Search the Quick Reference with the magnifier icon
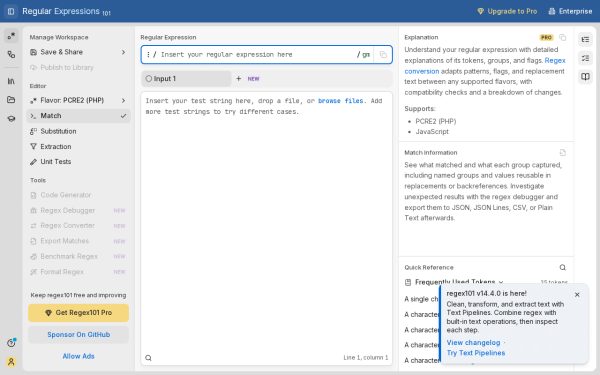This screenshot has height=375, width=600. coord(562,267)
